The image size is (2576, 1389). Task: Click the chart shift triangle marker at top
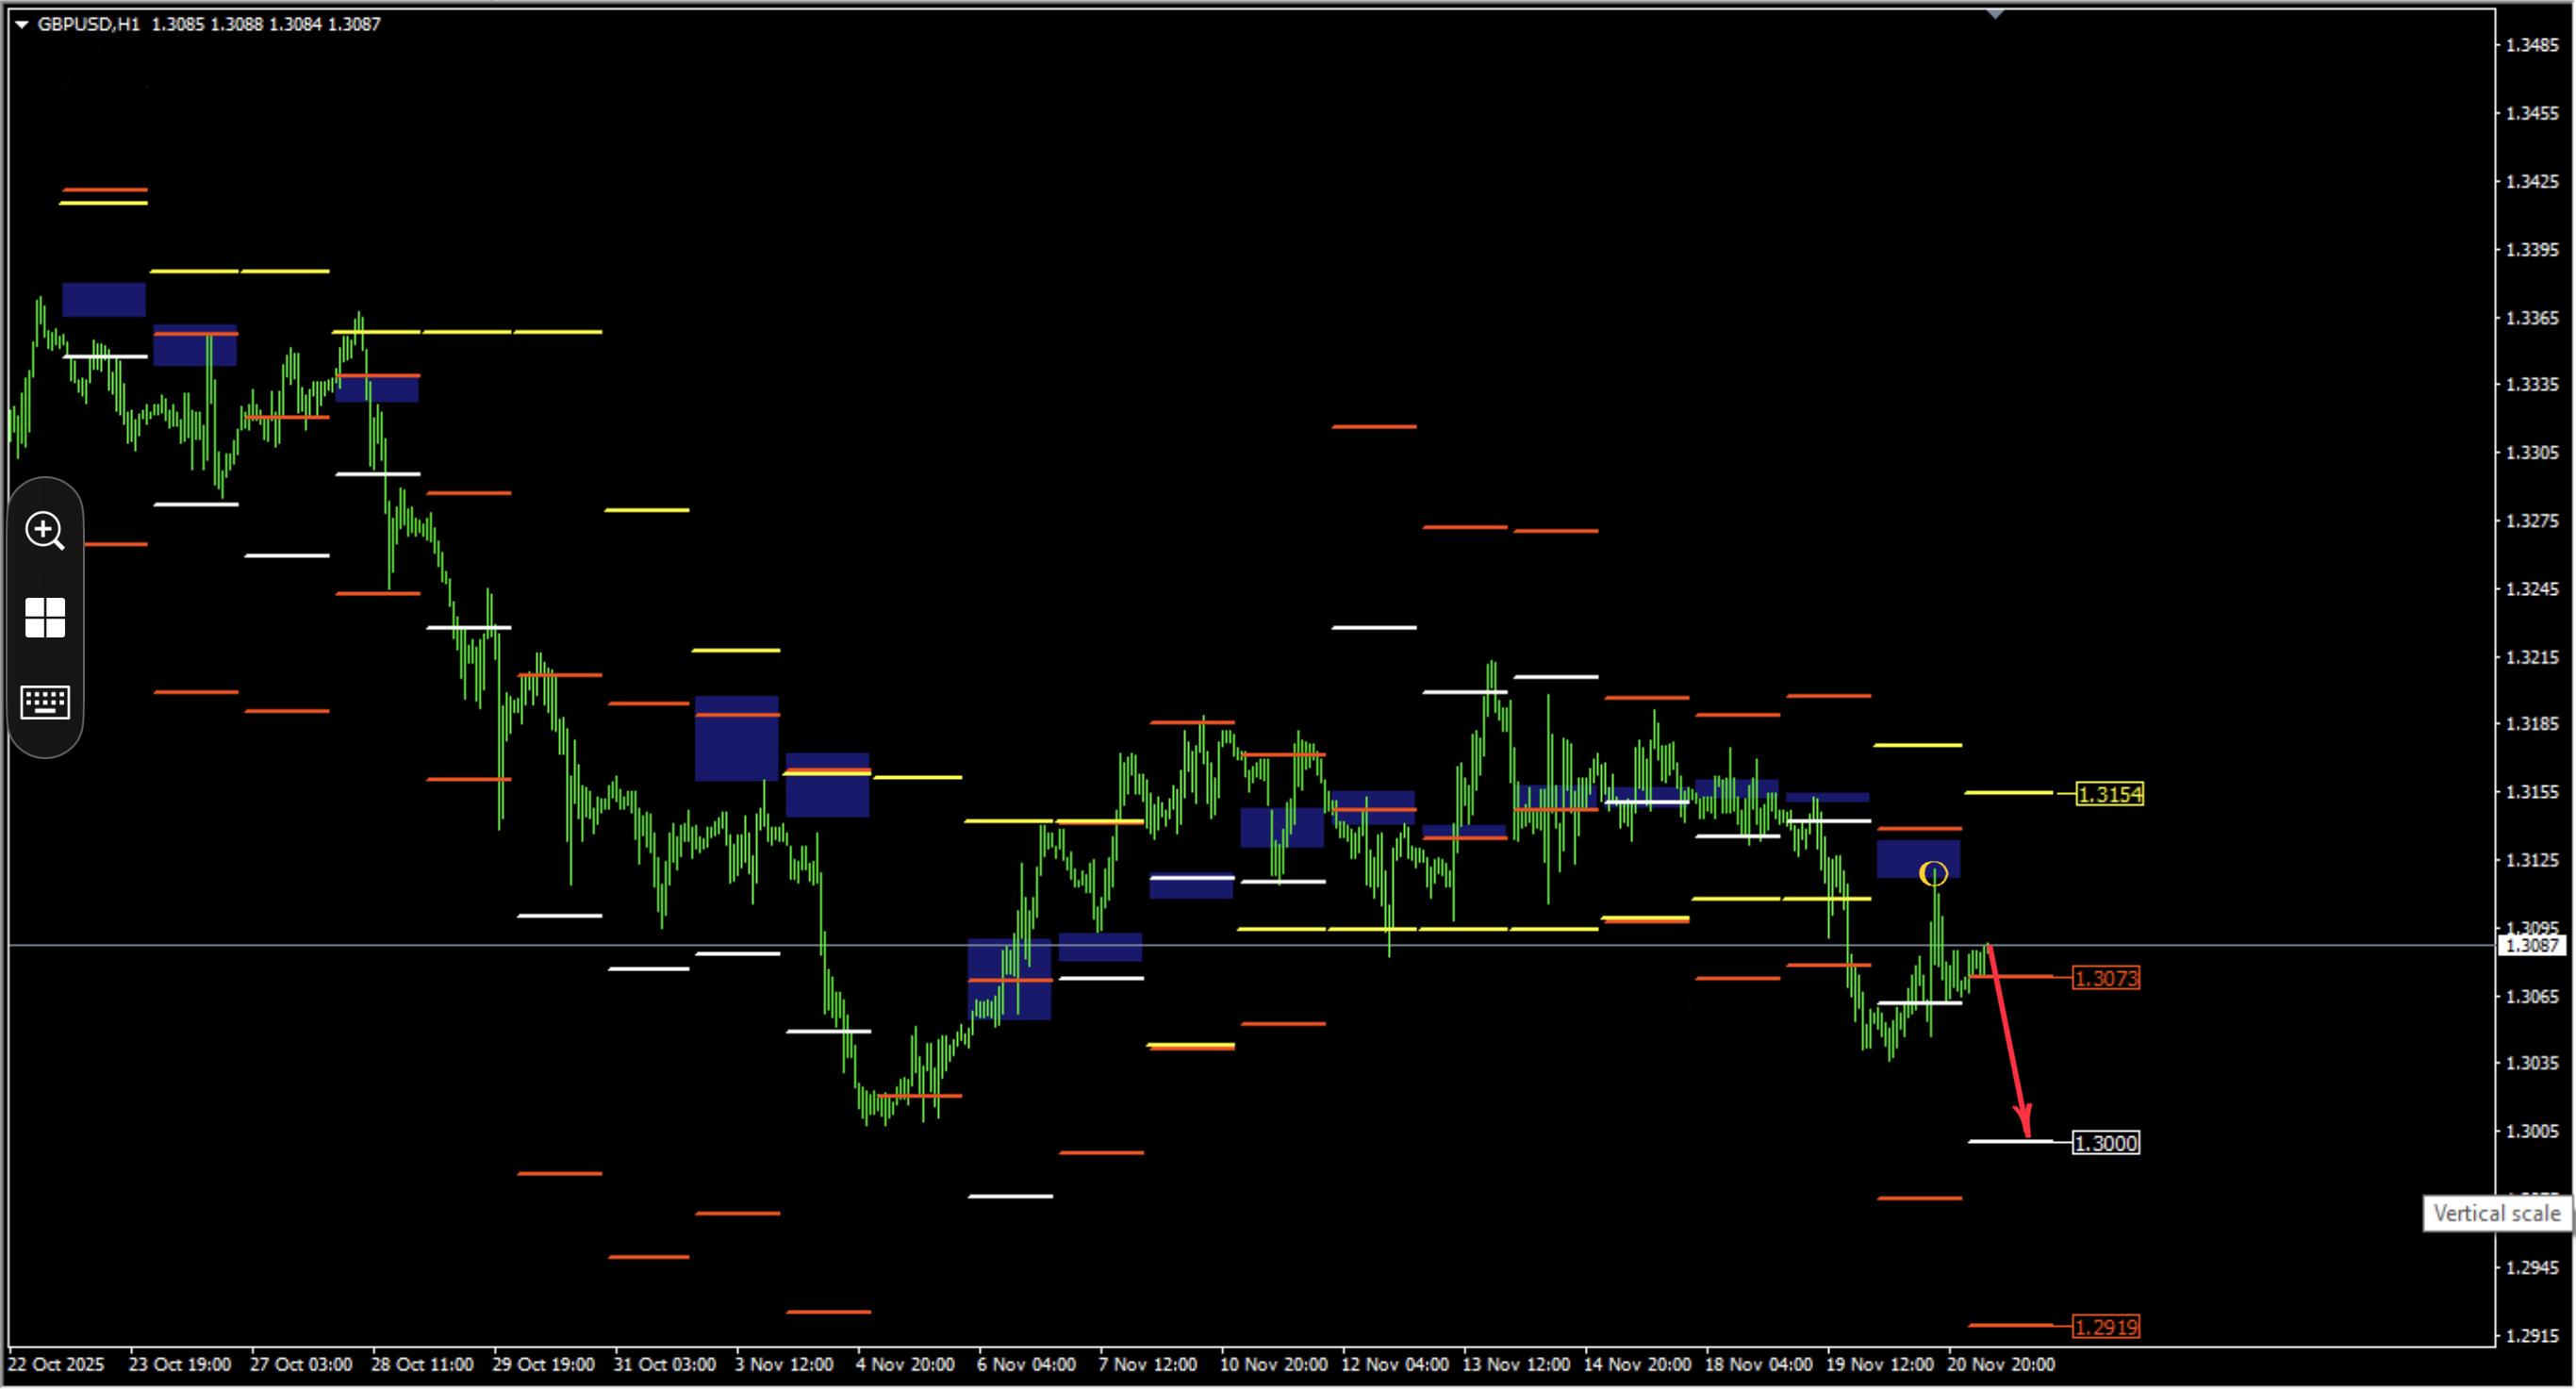coord(1995,14)
